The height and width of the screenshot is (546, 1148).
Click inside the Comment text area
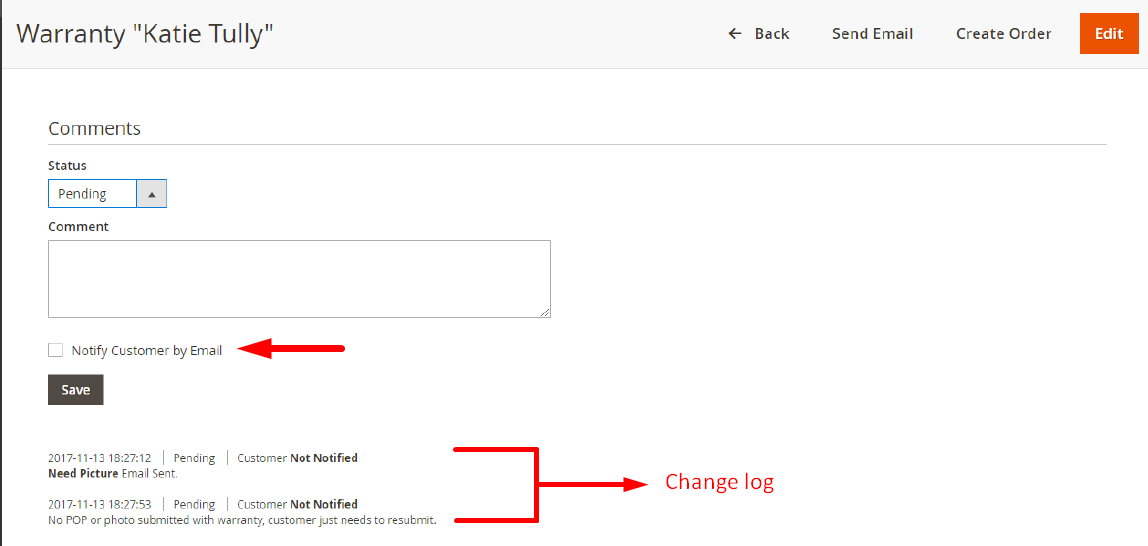[x=299, y=279]
